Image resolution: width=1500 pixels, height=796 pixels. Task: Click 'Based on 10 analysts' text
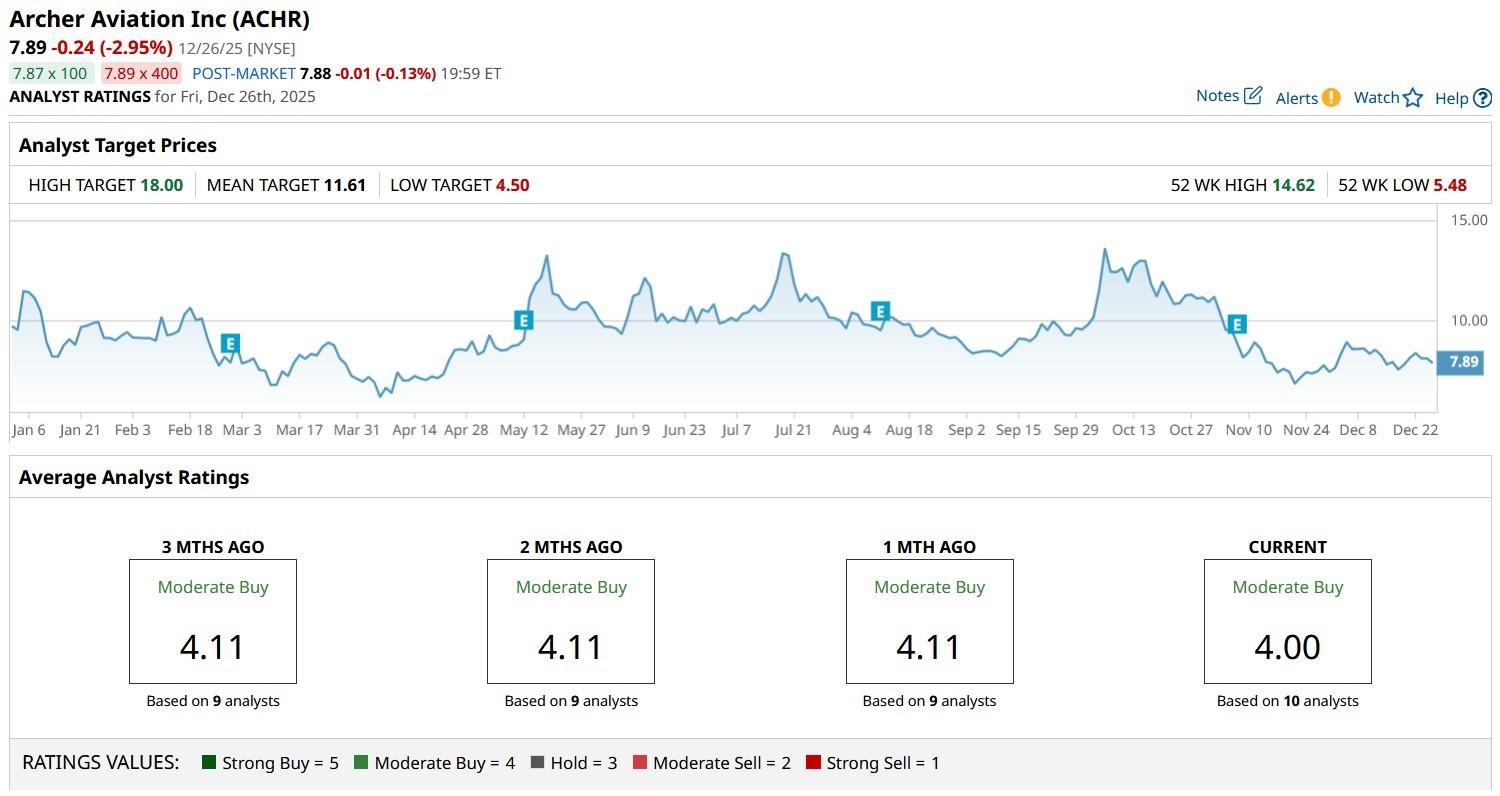pos(1288,701)
